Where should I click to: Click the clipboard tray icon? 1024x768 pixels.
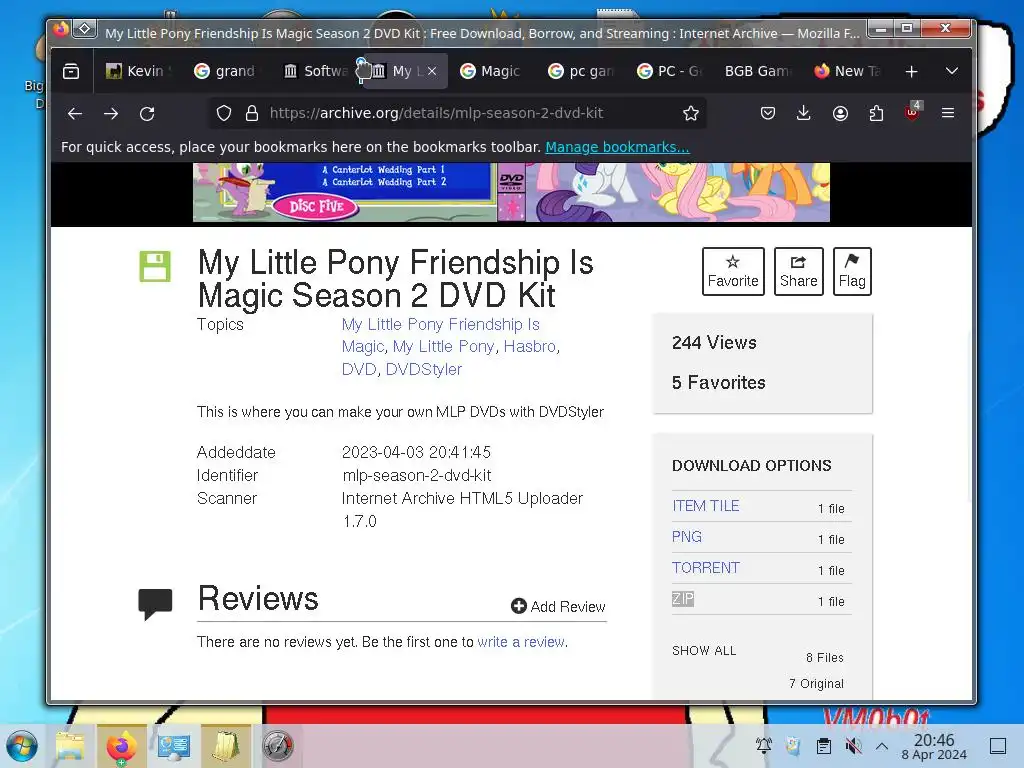824,746
